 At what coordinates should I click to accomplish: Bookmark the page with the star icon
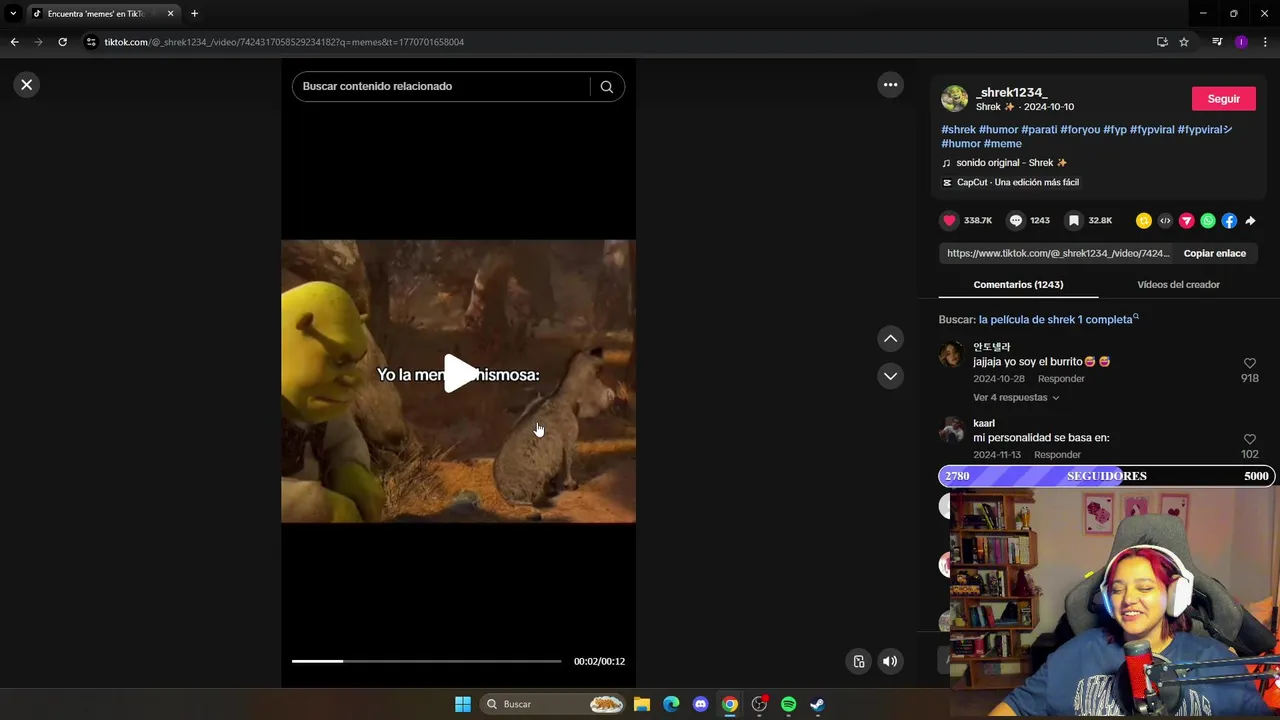tap(1184, 42)
